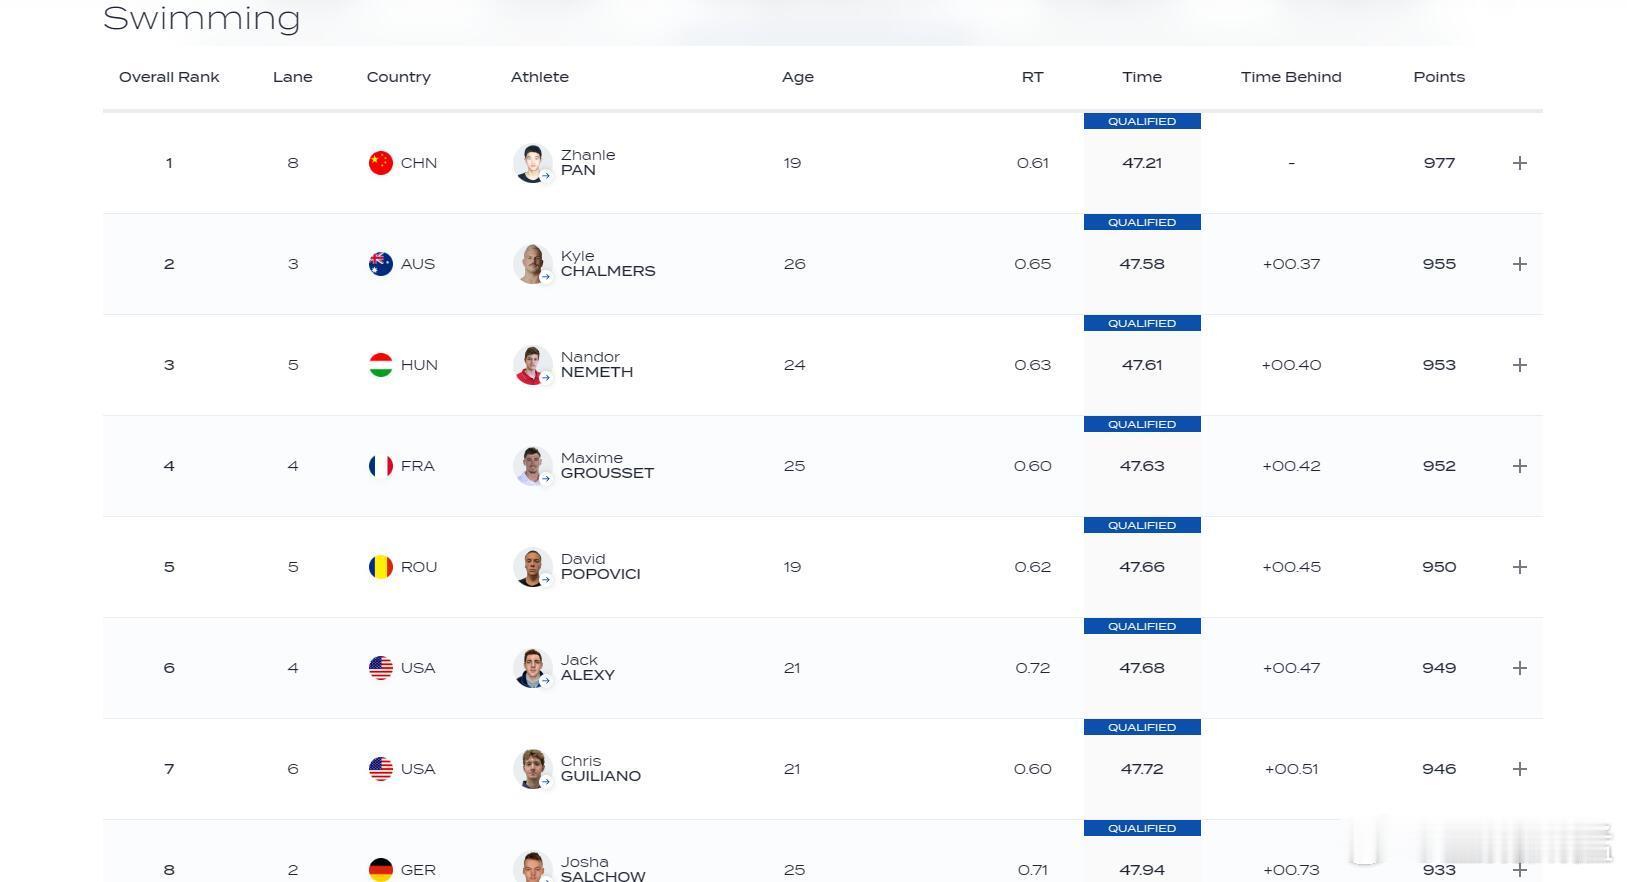Screen dimensions: 1627x882
Task: Sort by the Time column header
Action: click(x=1142, y=77)
